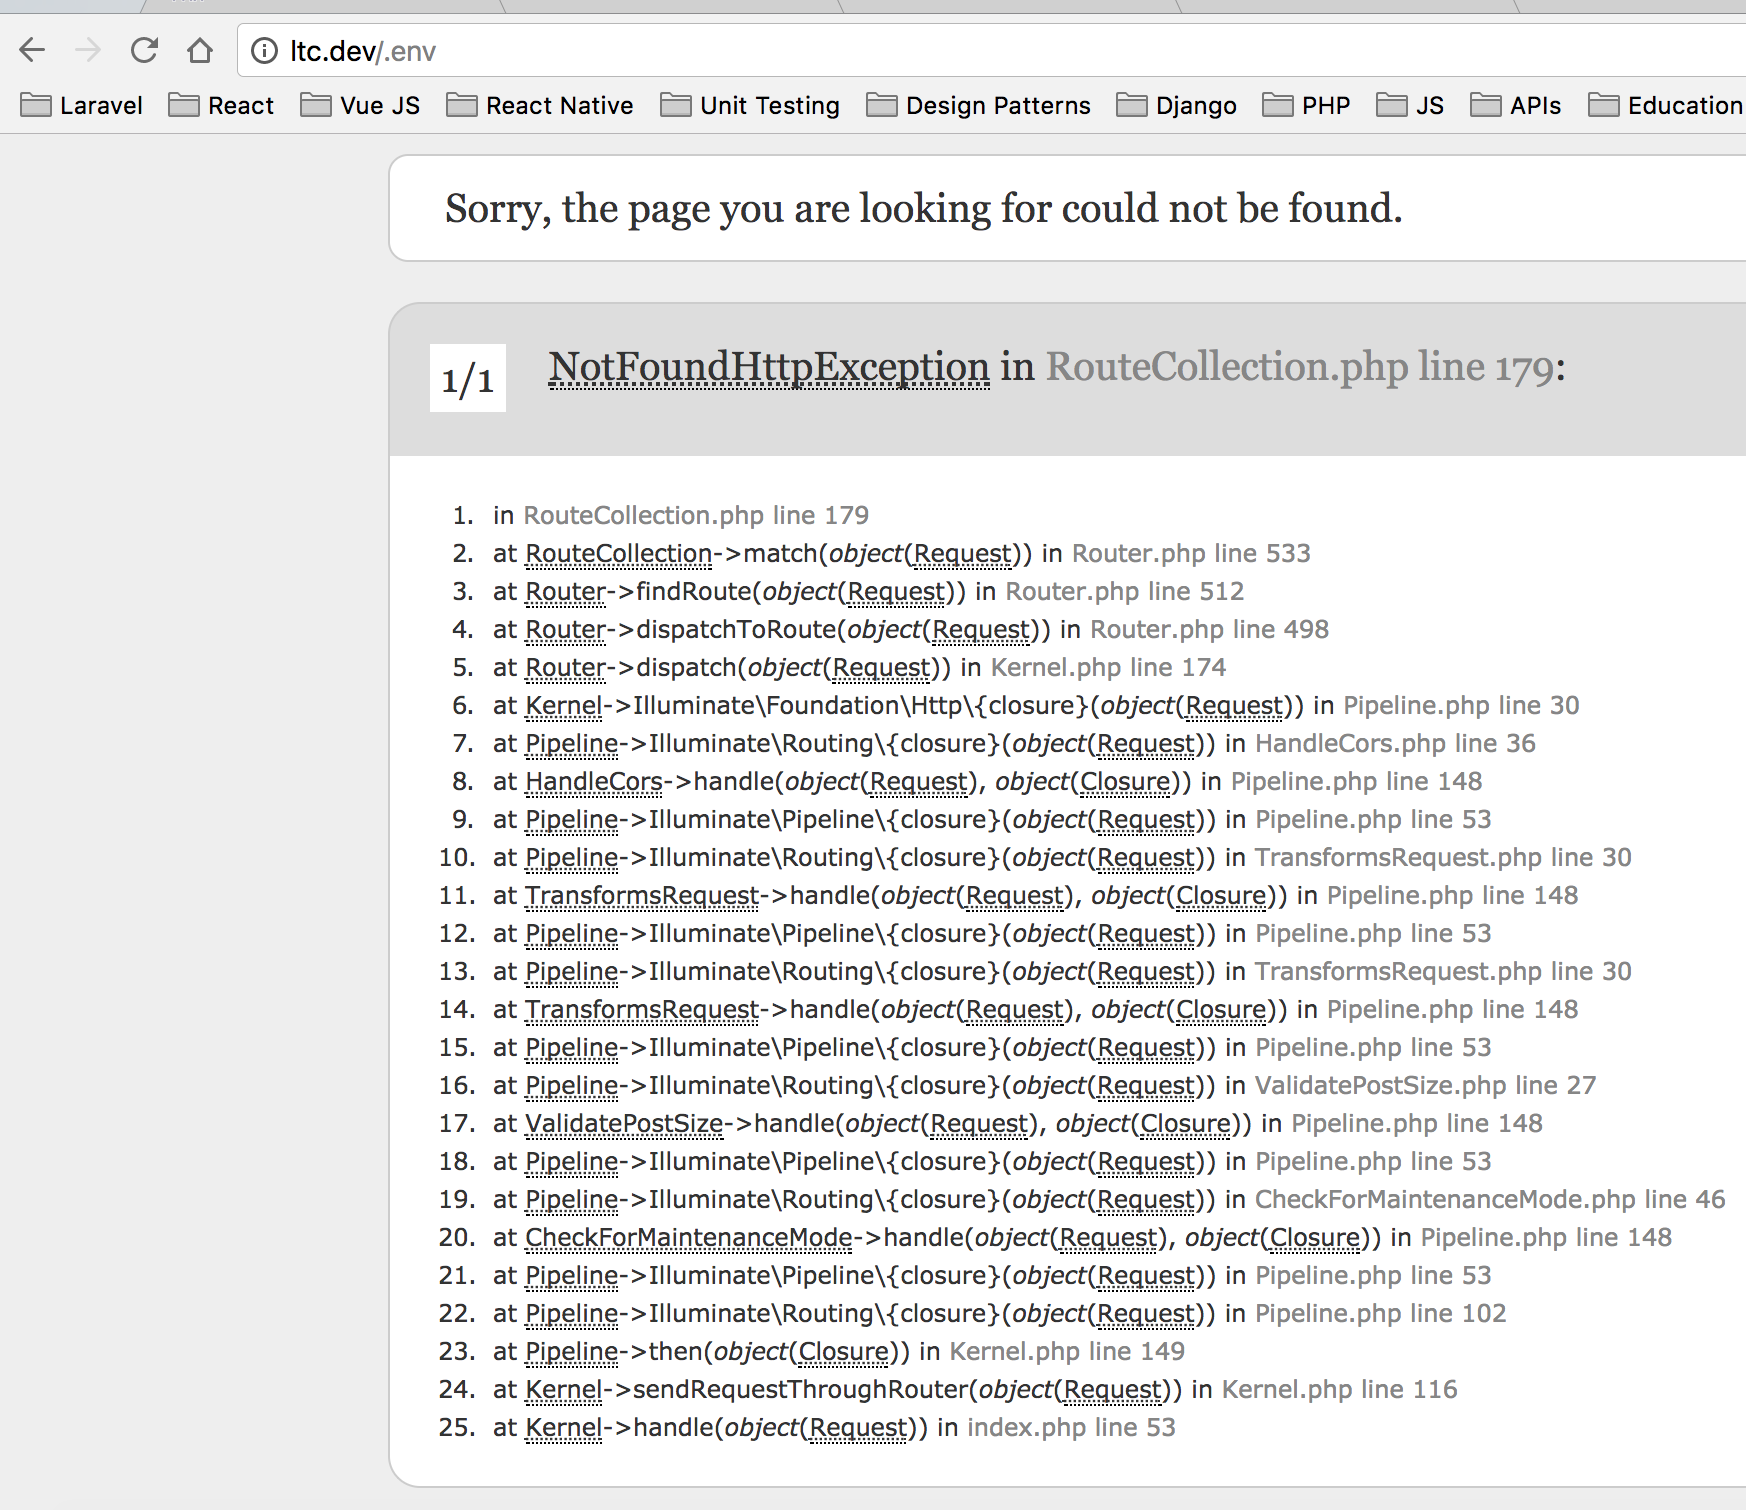The height and width of the screenshot is (1510, 1746).
Task: Click Router.php line 533 file reference
Action: (1191, 553)
